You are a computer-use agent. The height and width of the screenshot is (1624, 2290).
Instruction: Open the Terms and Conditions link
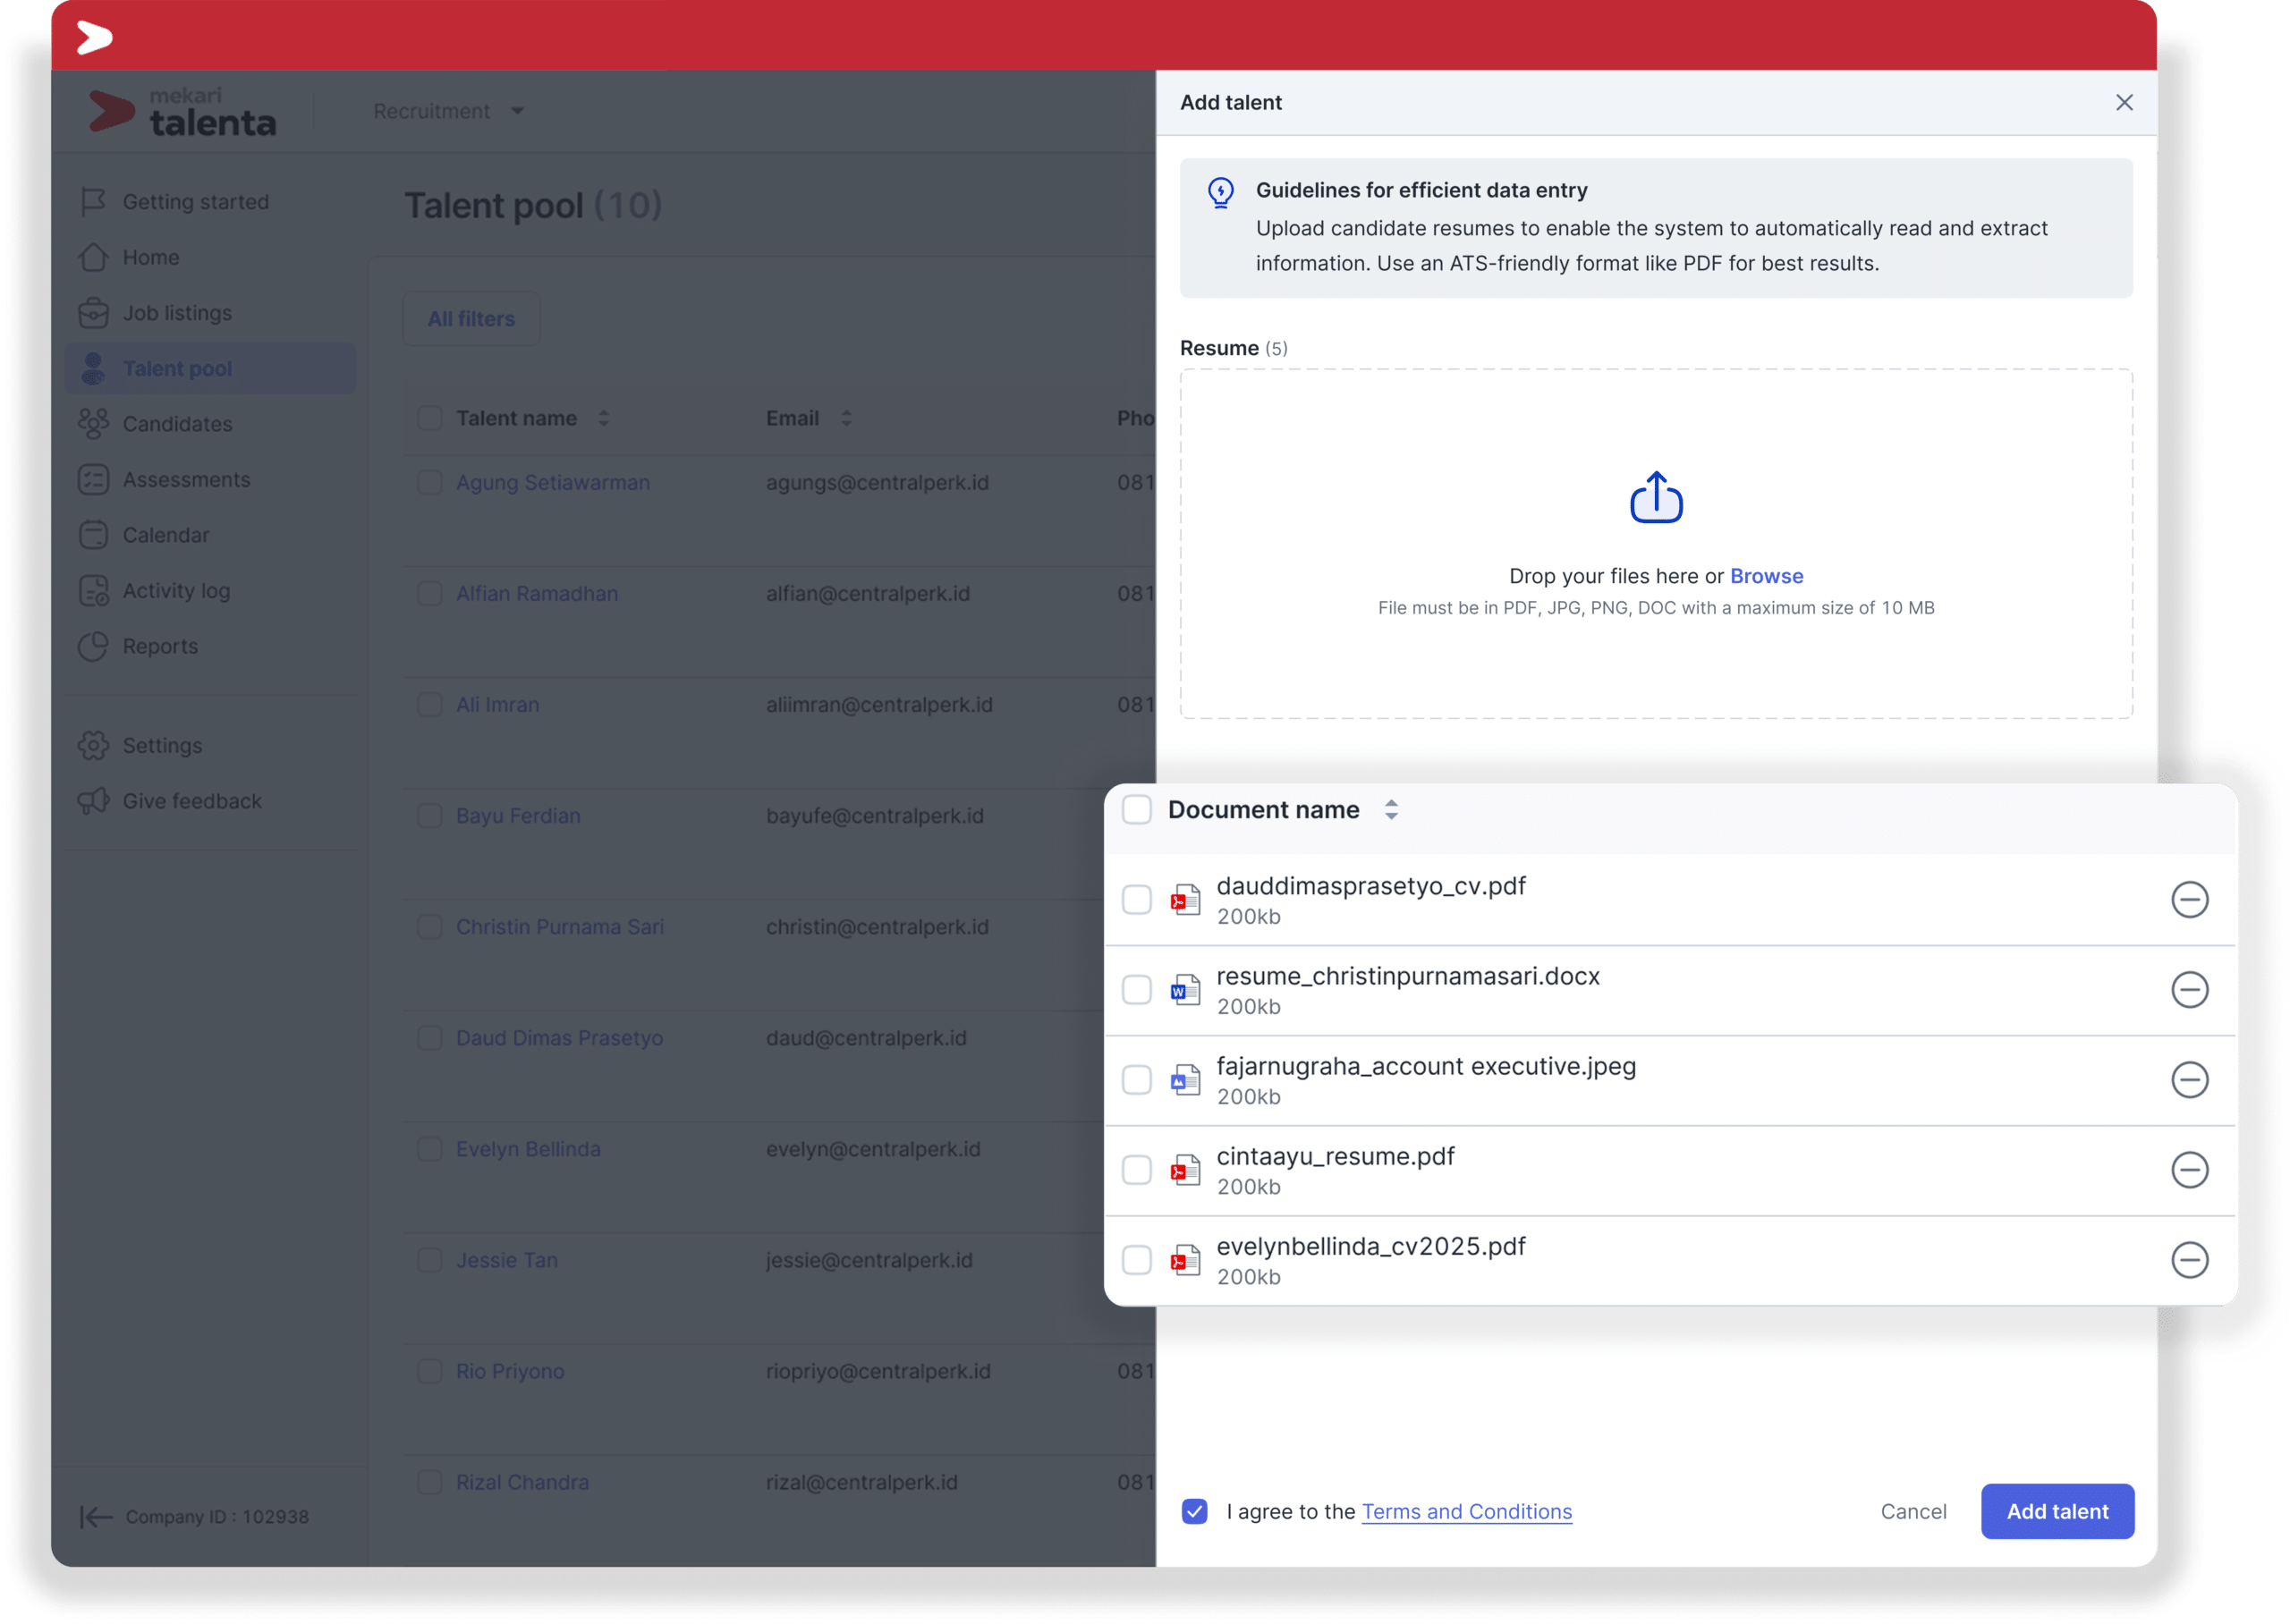(x=1466, y=1511)
